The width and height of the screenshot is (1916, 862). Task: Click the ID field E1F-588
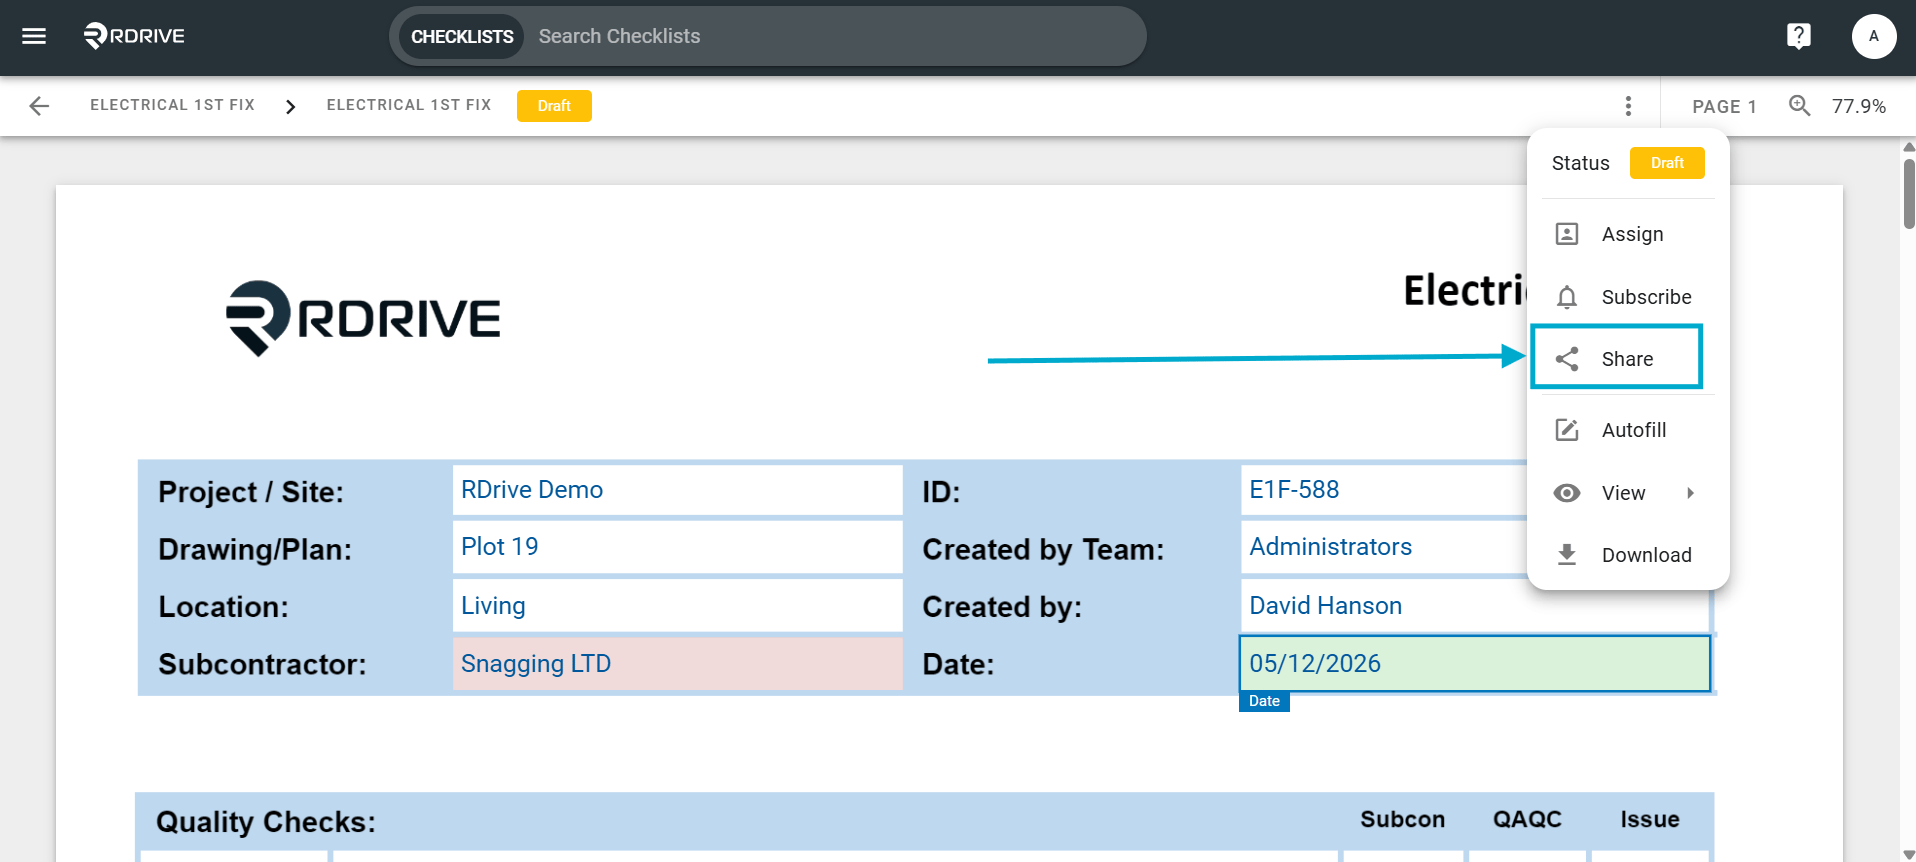[x=1385, y=490]
